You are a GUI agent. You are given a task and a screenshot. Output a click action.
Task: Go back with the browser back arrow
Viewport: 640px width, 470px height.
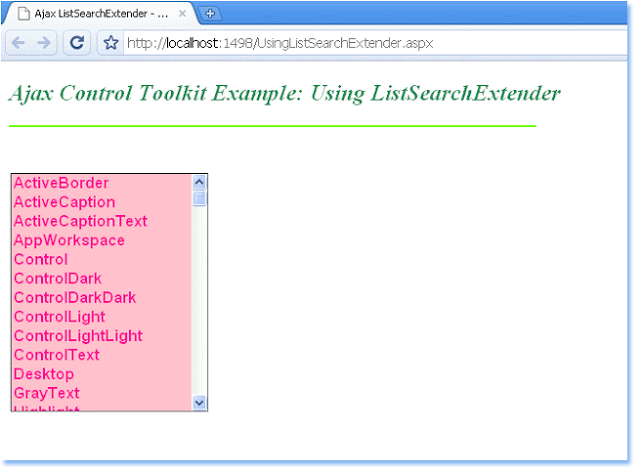click(x=18, y=42)
